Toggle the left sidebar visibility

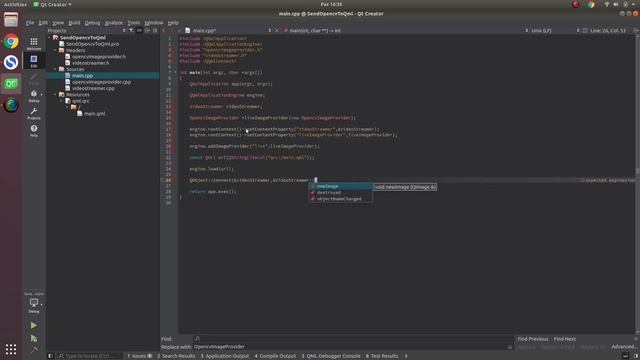click(x=50, y=356)
